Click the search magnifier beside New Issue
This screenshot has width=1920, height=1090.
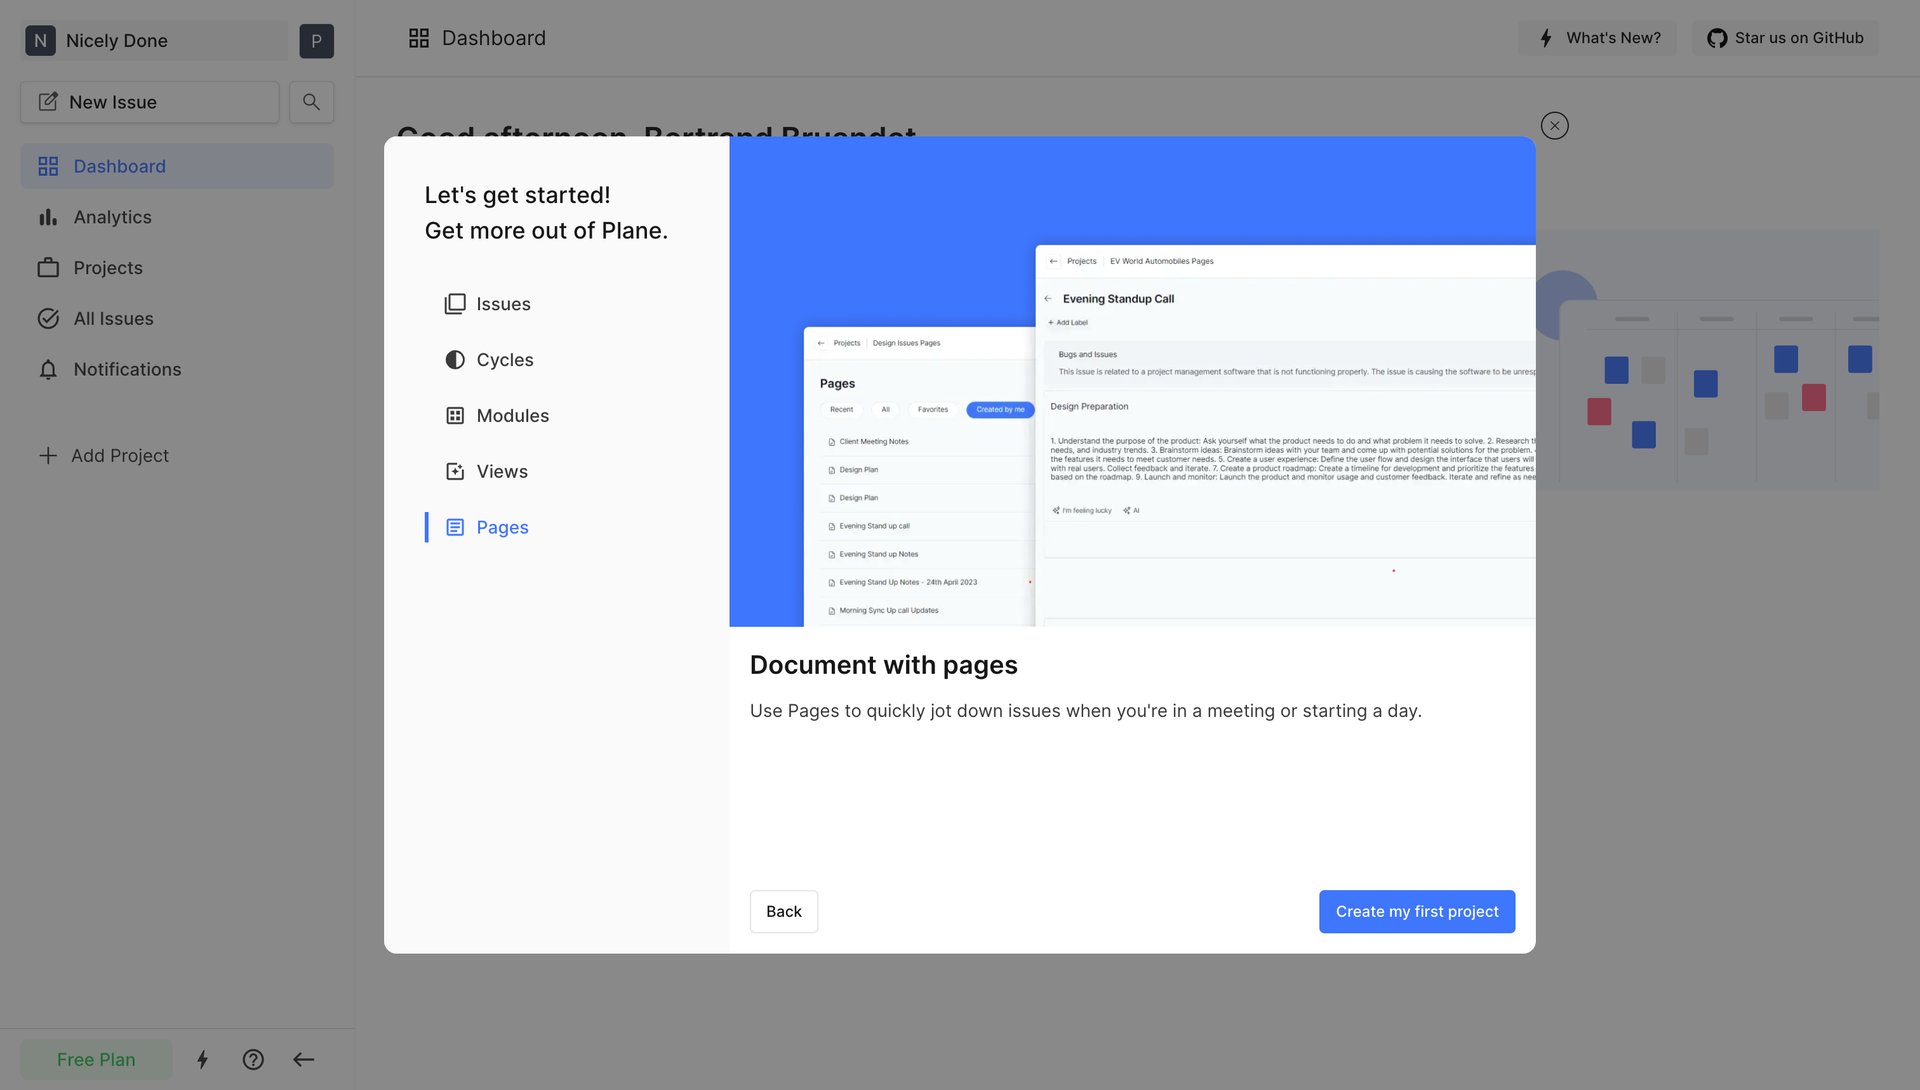311,101
